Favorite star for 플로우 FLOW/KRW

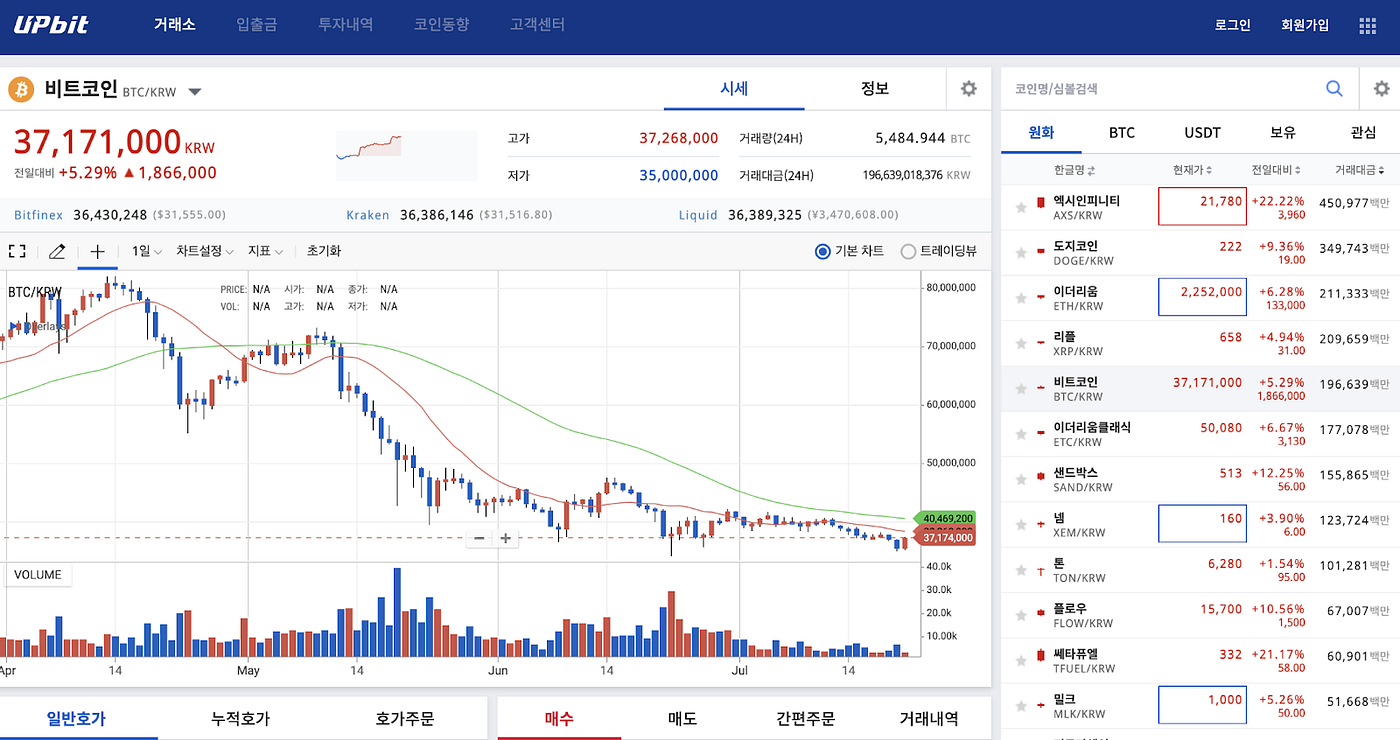point(1021,616)
